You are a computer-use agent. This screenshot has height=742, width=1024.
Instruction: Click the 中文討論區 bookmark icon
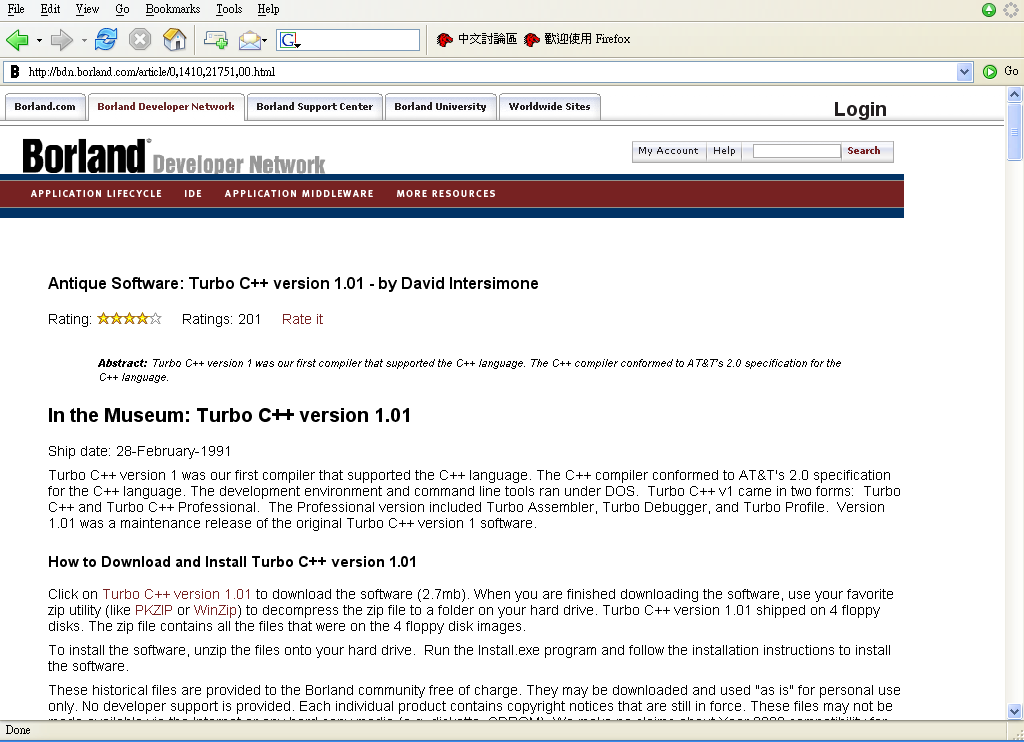(444, 40)
